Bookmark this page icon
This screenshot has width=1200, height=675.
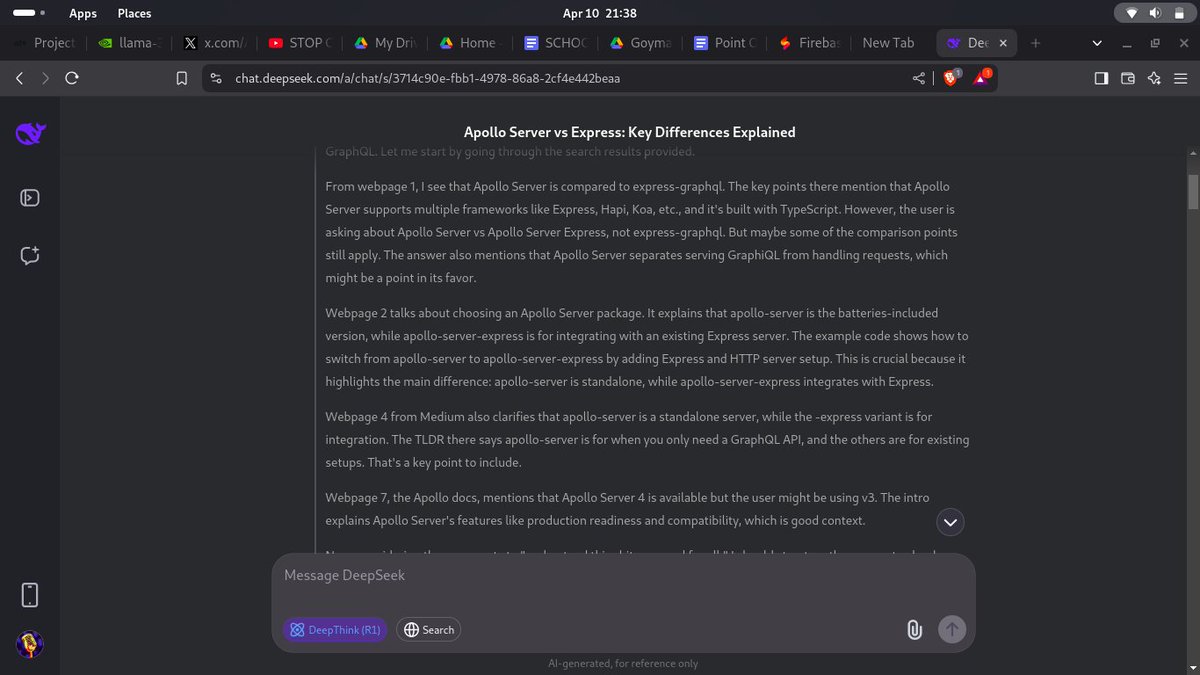(x=181, y=78)
